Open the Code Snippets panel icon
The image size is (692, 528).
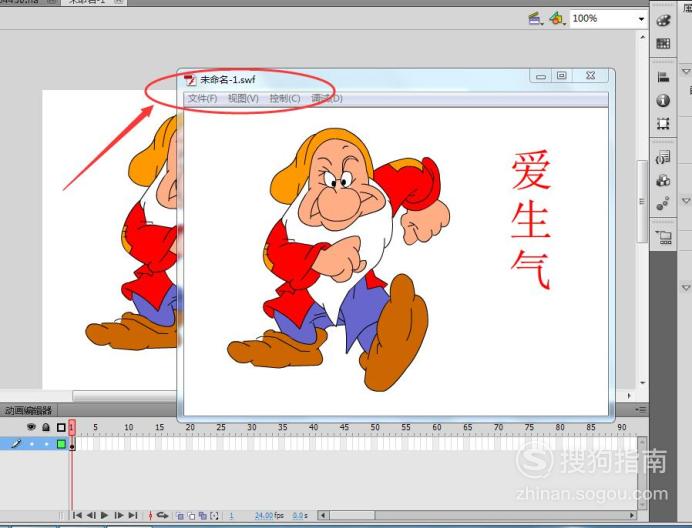(x=663, y=158)
